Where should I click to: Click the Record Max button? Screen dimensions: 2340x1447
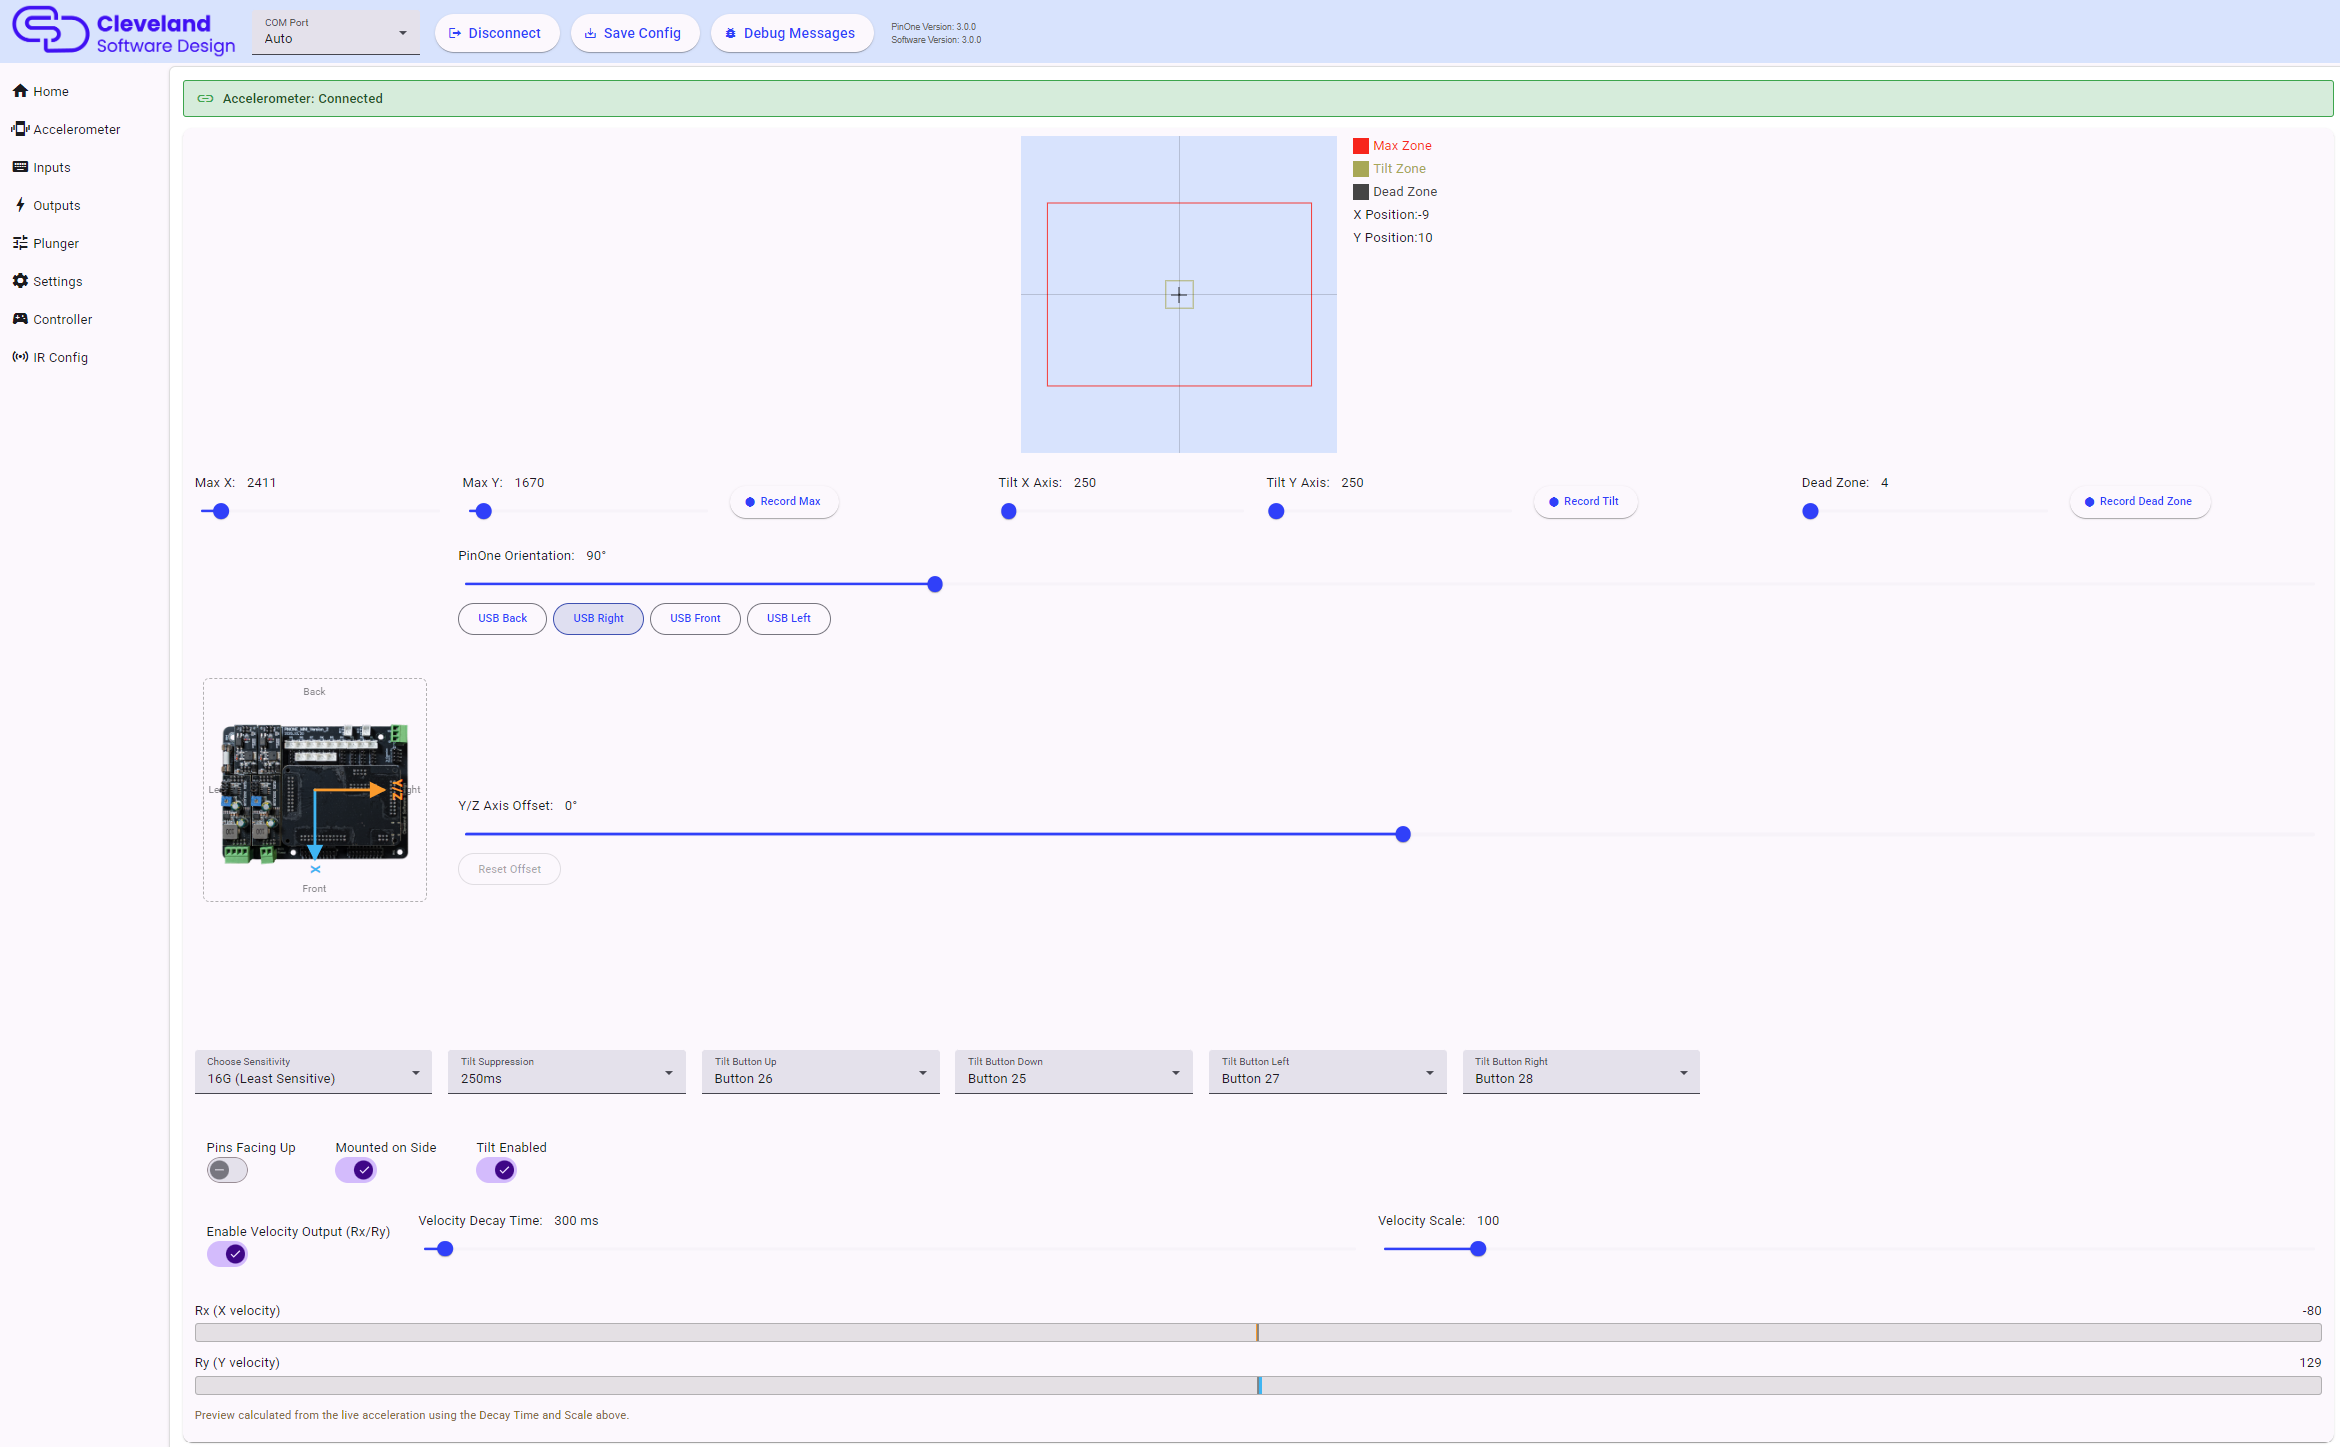tap(784, 502)
